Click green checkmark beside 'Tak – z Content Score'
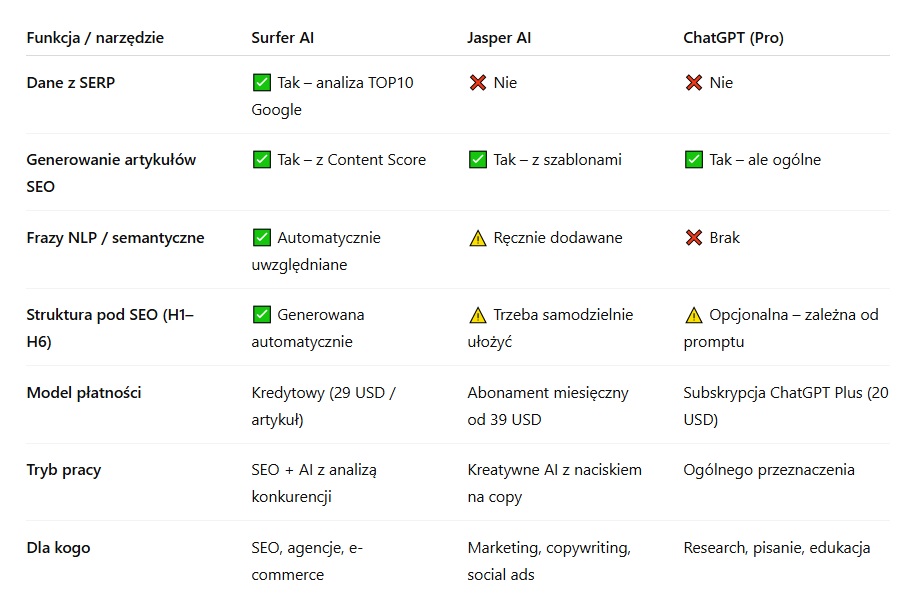Image resolution: width=914 pixels, height=600 pixels. pyautogui.click(x=262, y=160)
